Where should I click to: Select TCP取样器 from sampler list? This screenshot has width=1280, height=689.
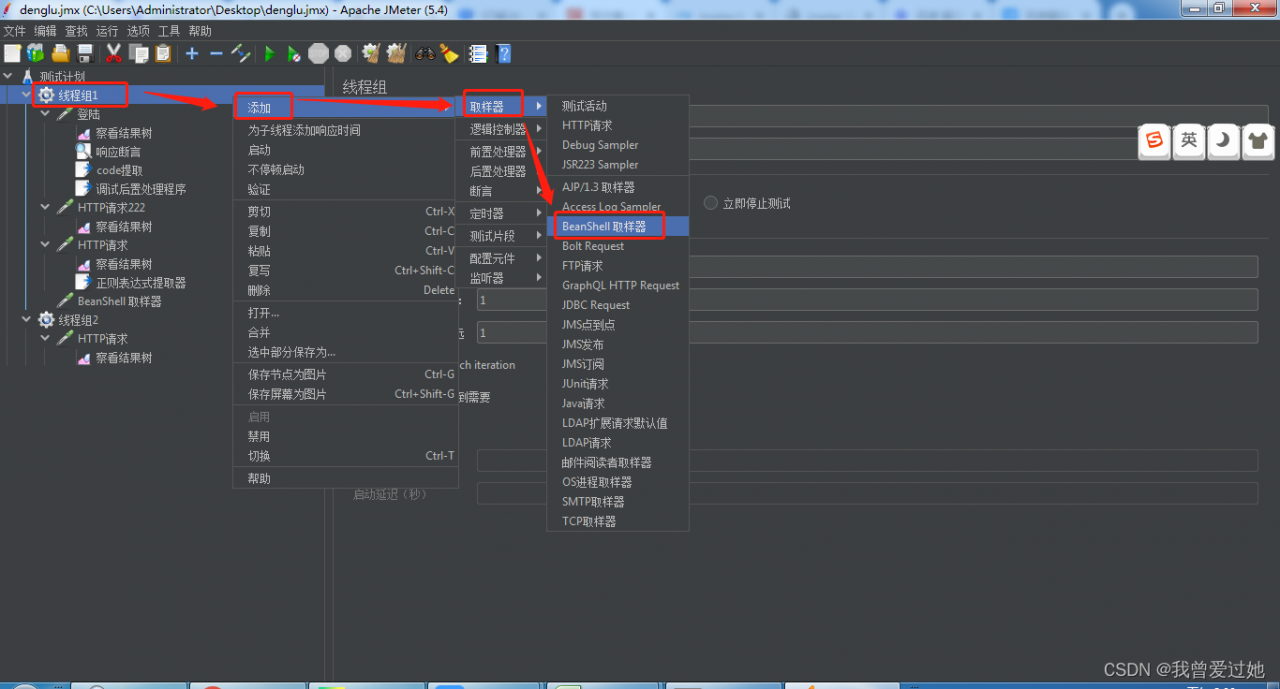click(x=618, y=521)
